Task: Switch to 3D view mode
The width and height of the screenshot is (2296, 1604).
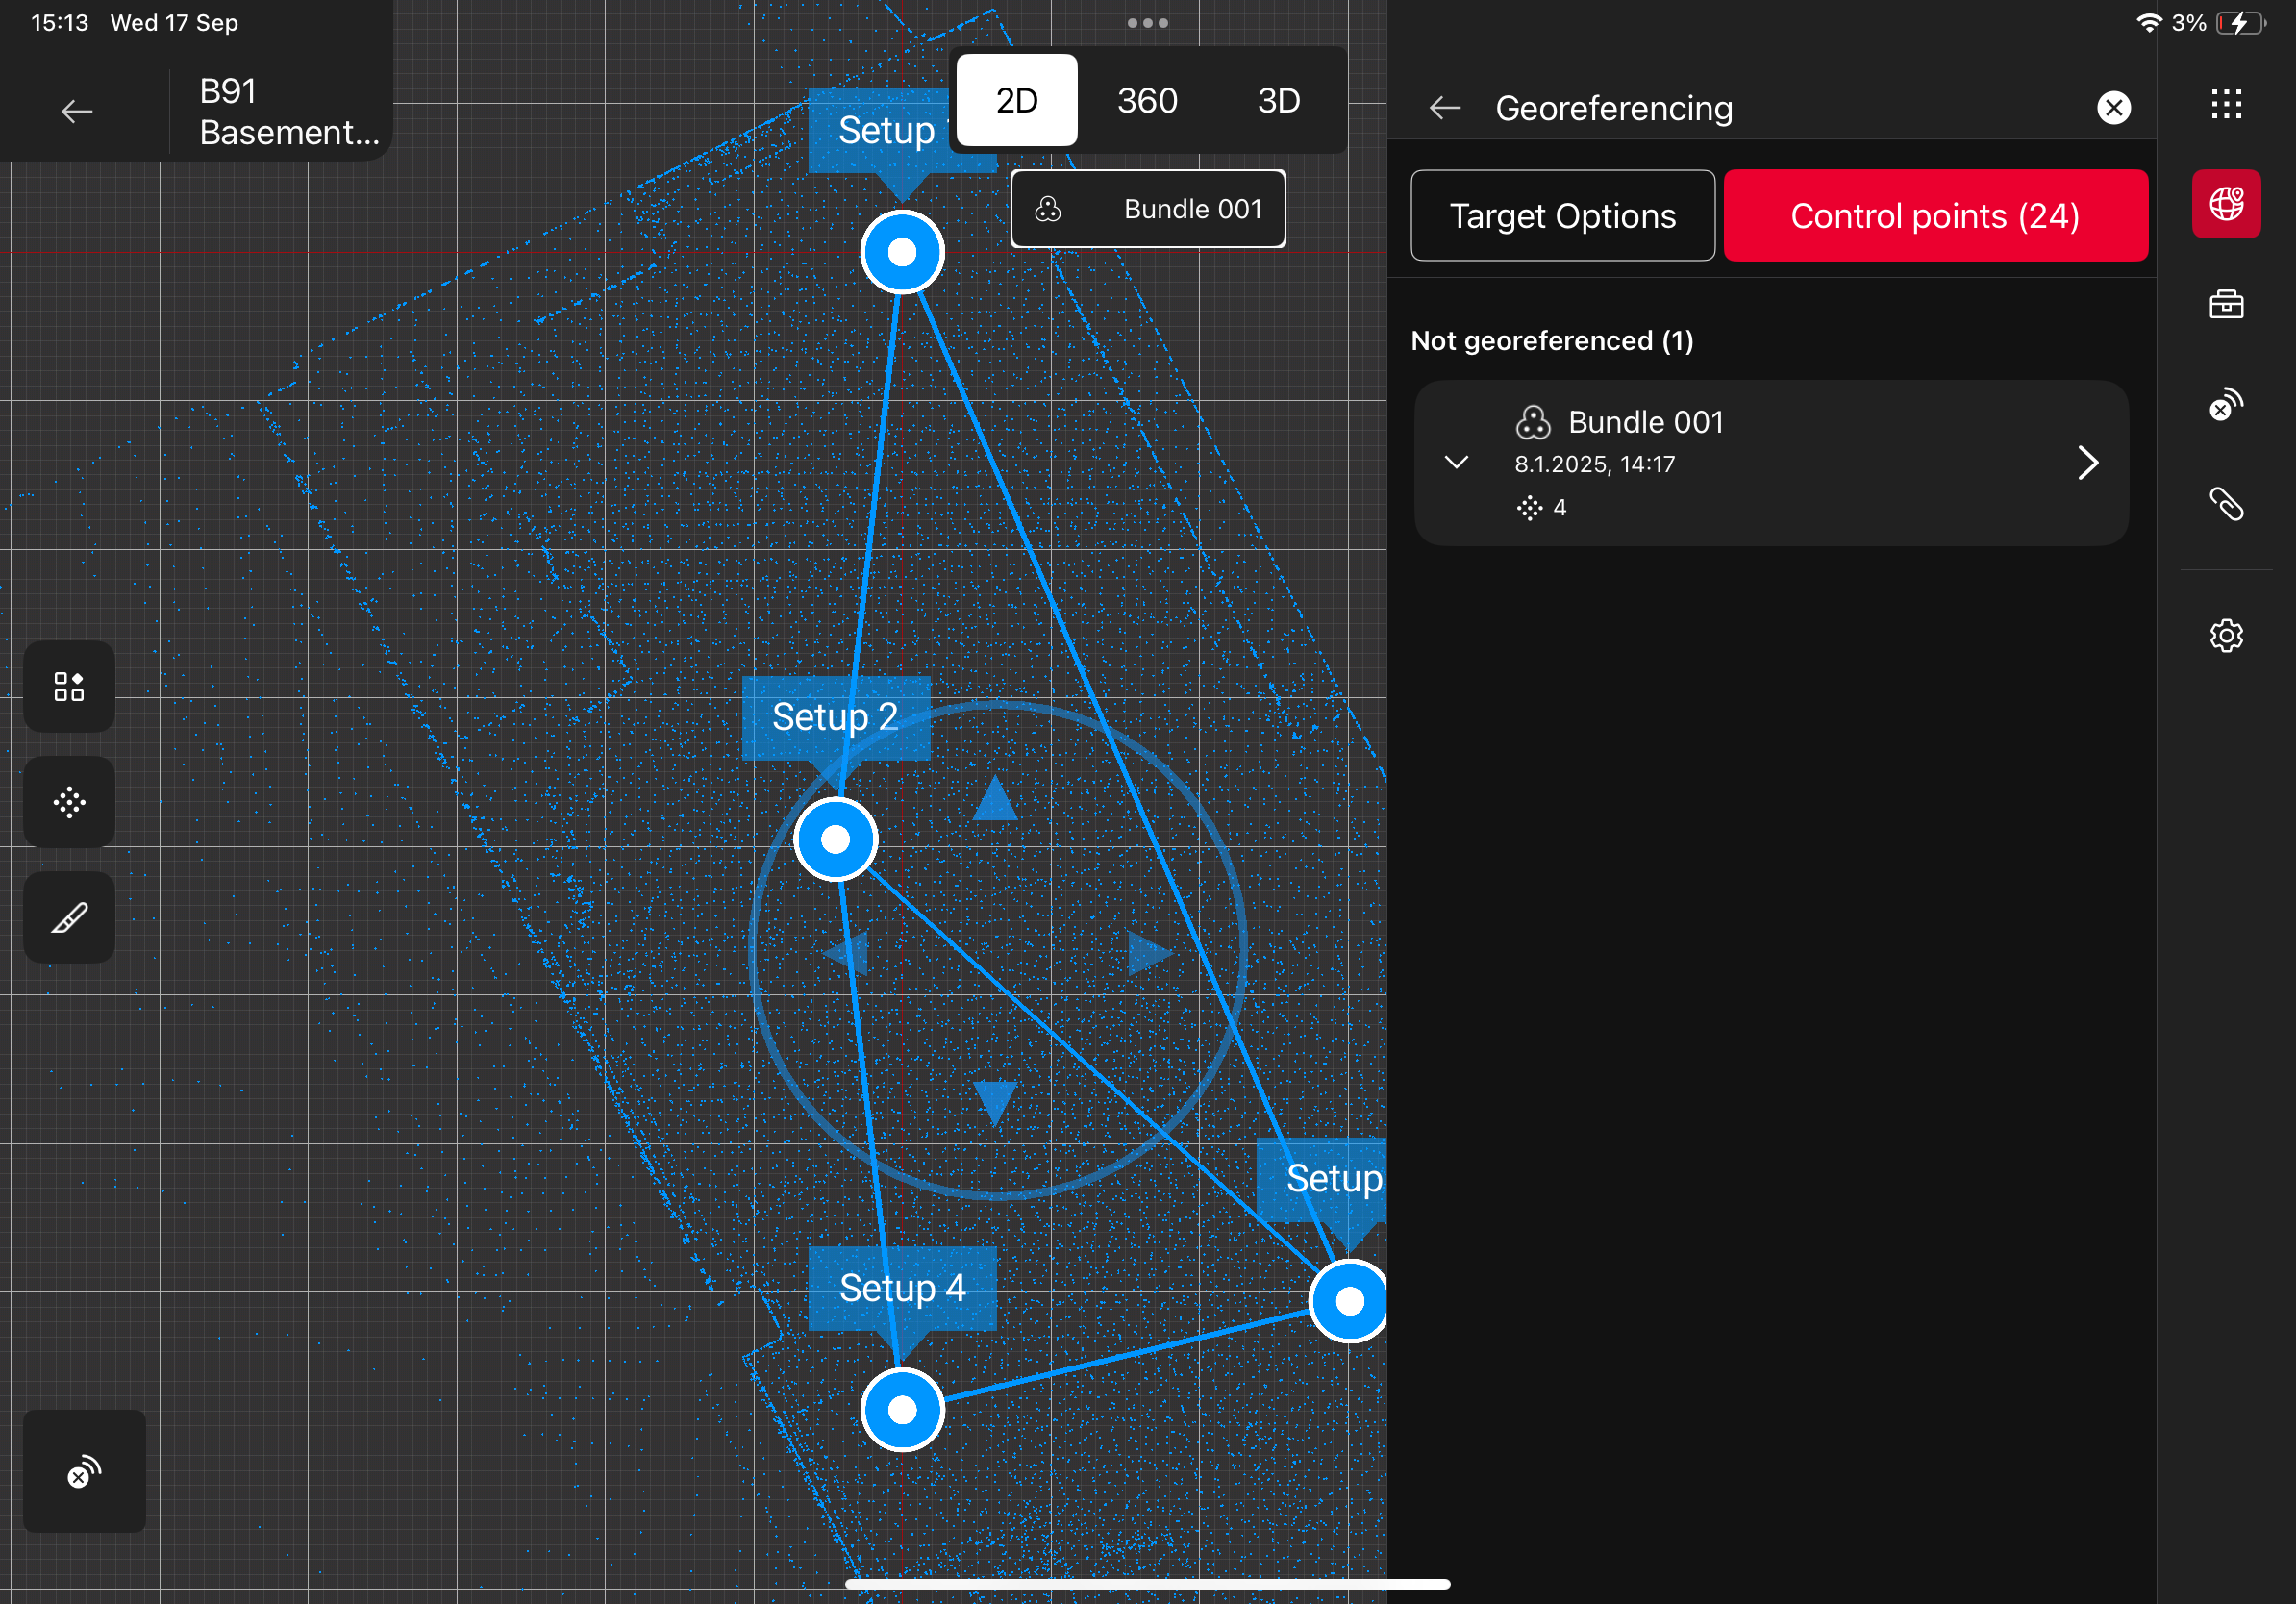Action: click(1278, 101)
